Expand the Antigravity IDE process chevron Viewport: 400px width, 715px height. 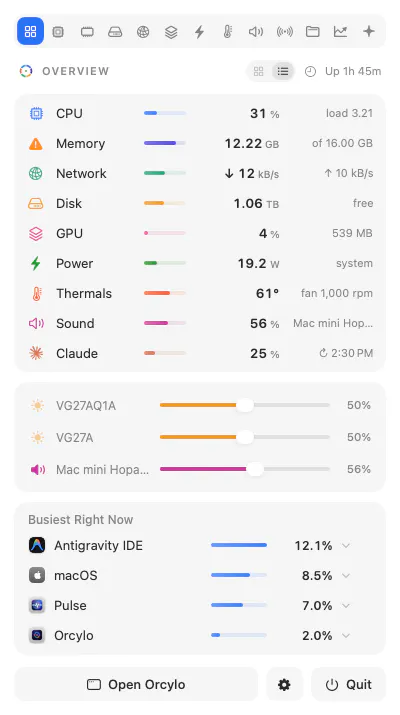coord(346,545)
